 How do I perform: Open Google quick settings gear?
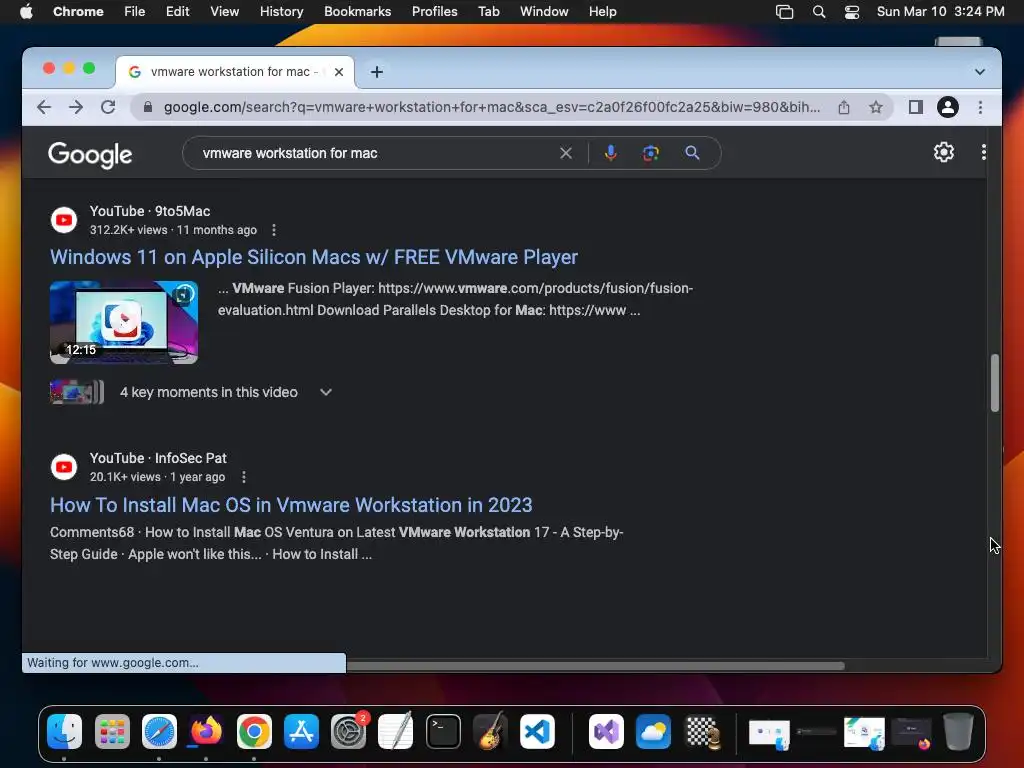tap(944, 152)
